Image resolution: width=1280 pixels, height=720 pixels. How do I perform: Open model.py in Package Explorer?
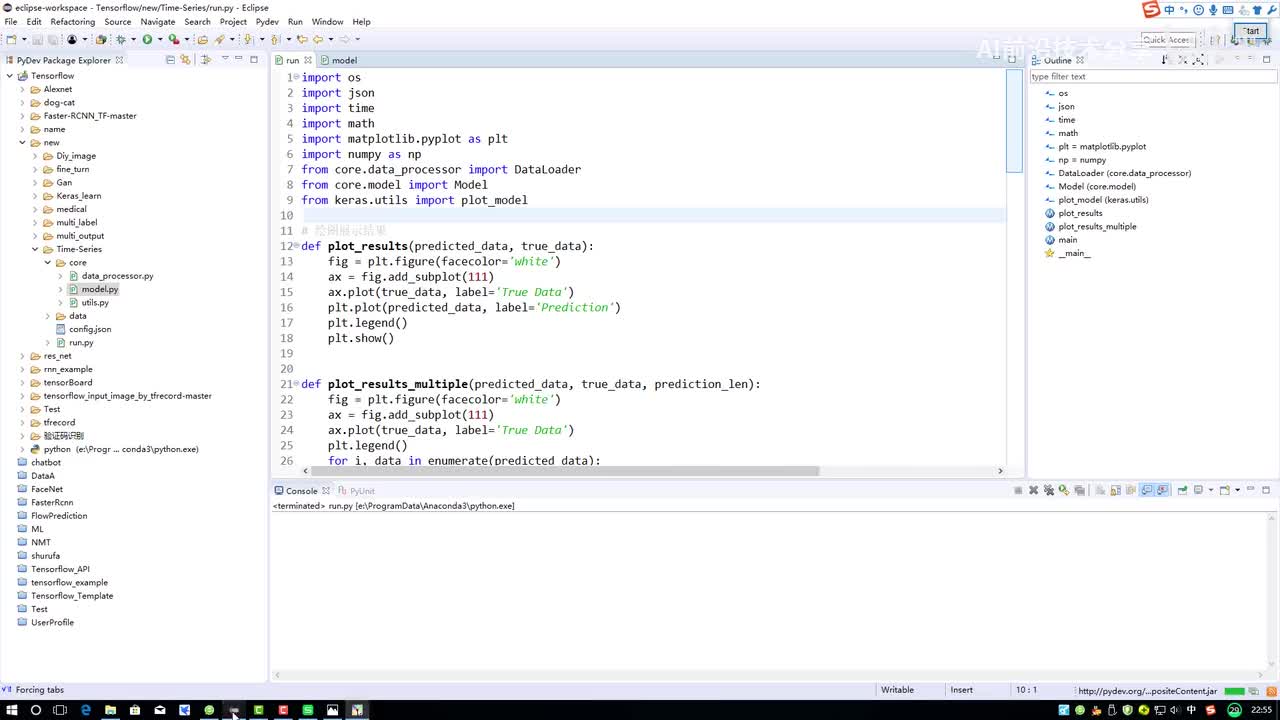[x=100, y=289]
